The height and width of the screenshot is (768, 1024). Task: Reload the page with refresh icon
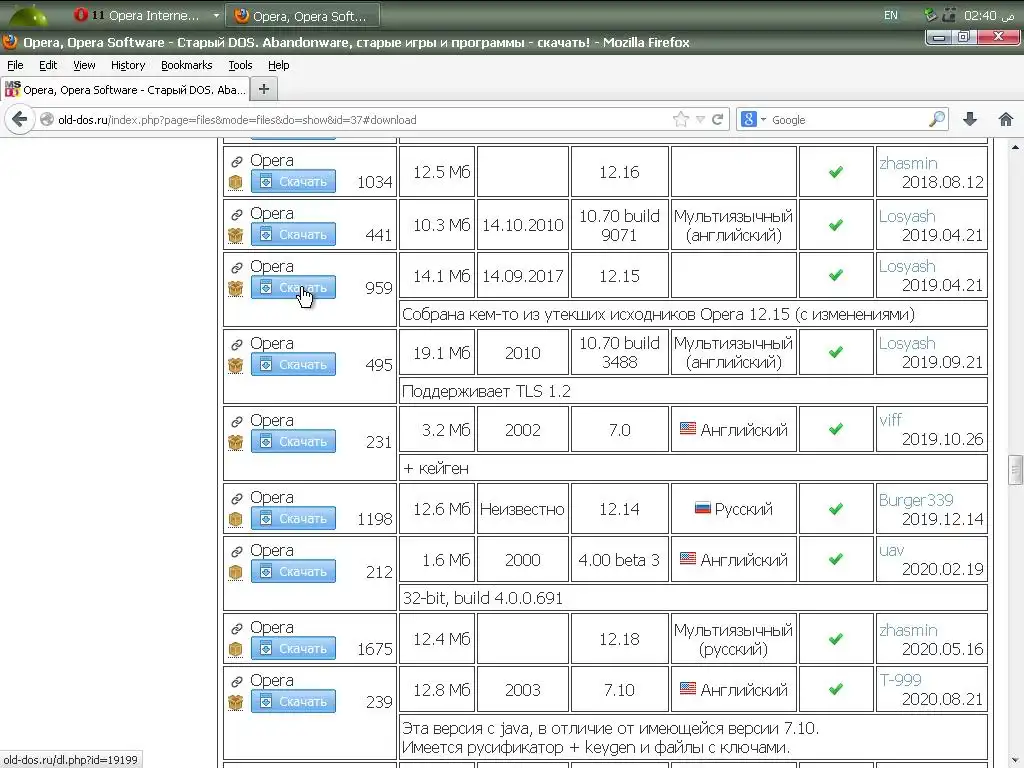click(718, 120)
